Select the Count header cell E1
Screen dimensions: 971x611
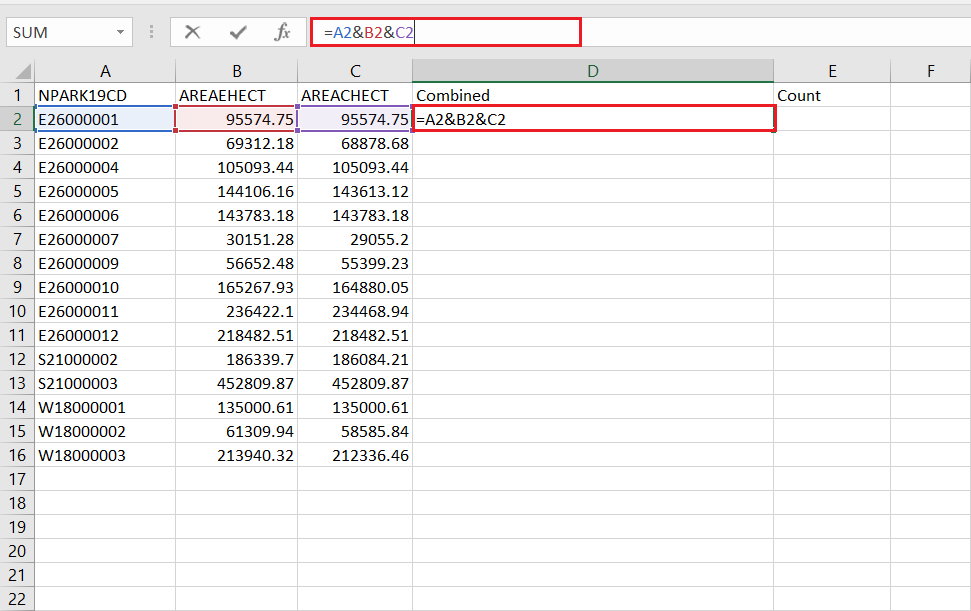832,95
